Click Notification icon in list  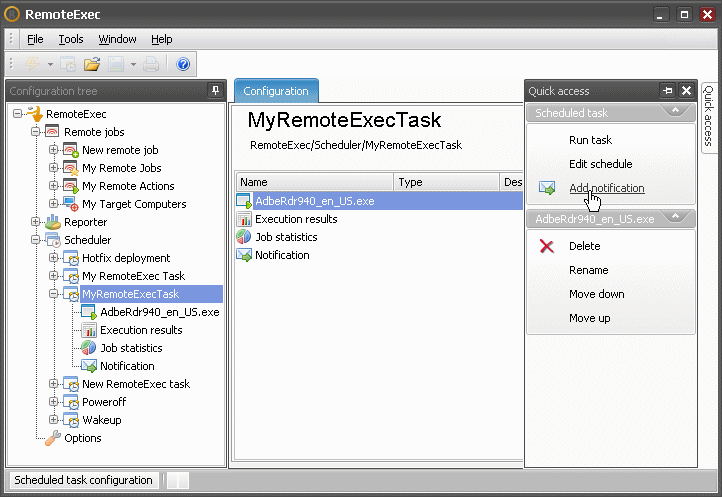point(244,255)
